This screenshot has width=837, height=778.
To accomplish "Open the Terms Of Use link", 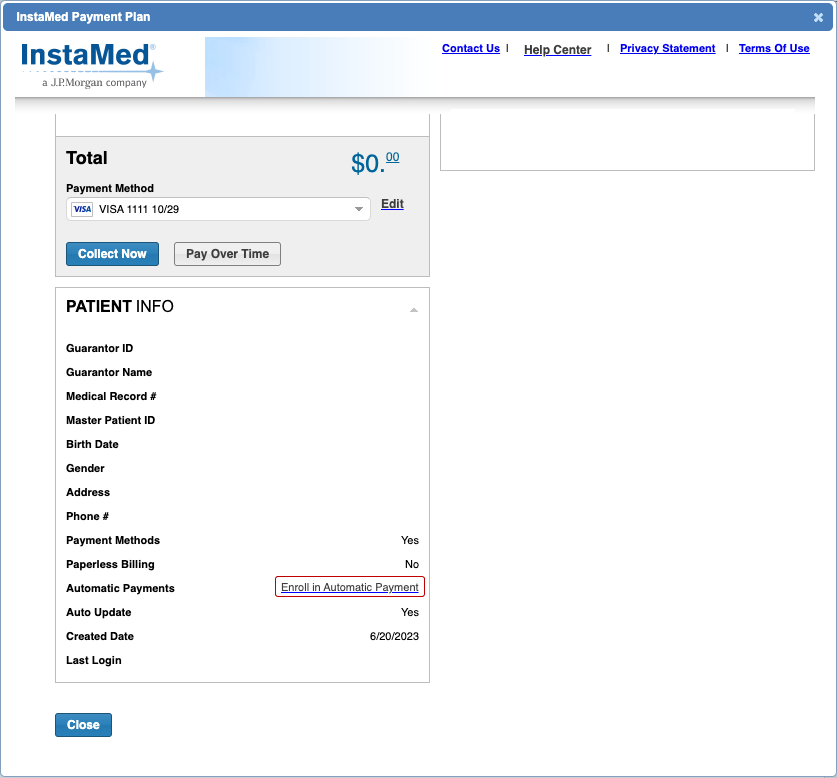I will click(774, 49).
